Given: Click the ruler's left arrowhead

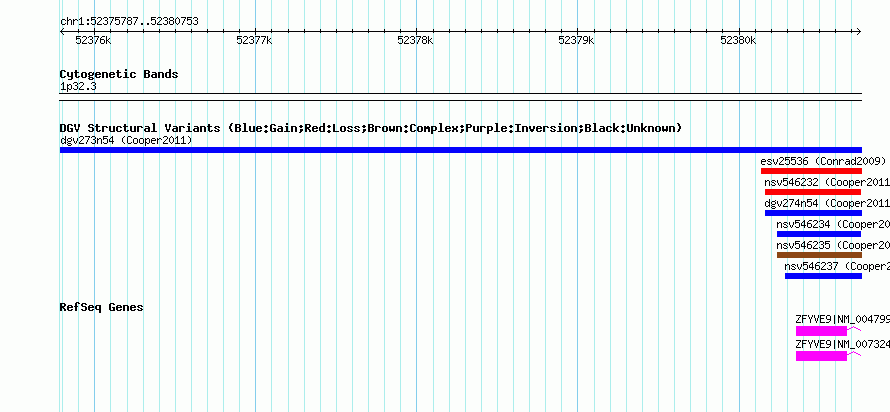Looking at the screenshot, I should pyautogui.click(x=62, y=32).
